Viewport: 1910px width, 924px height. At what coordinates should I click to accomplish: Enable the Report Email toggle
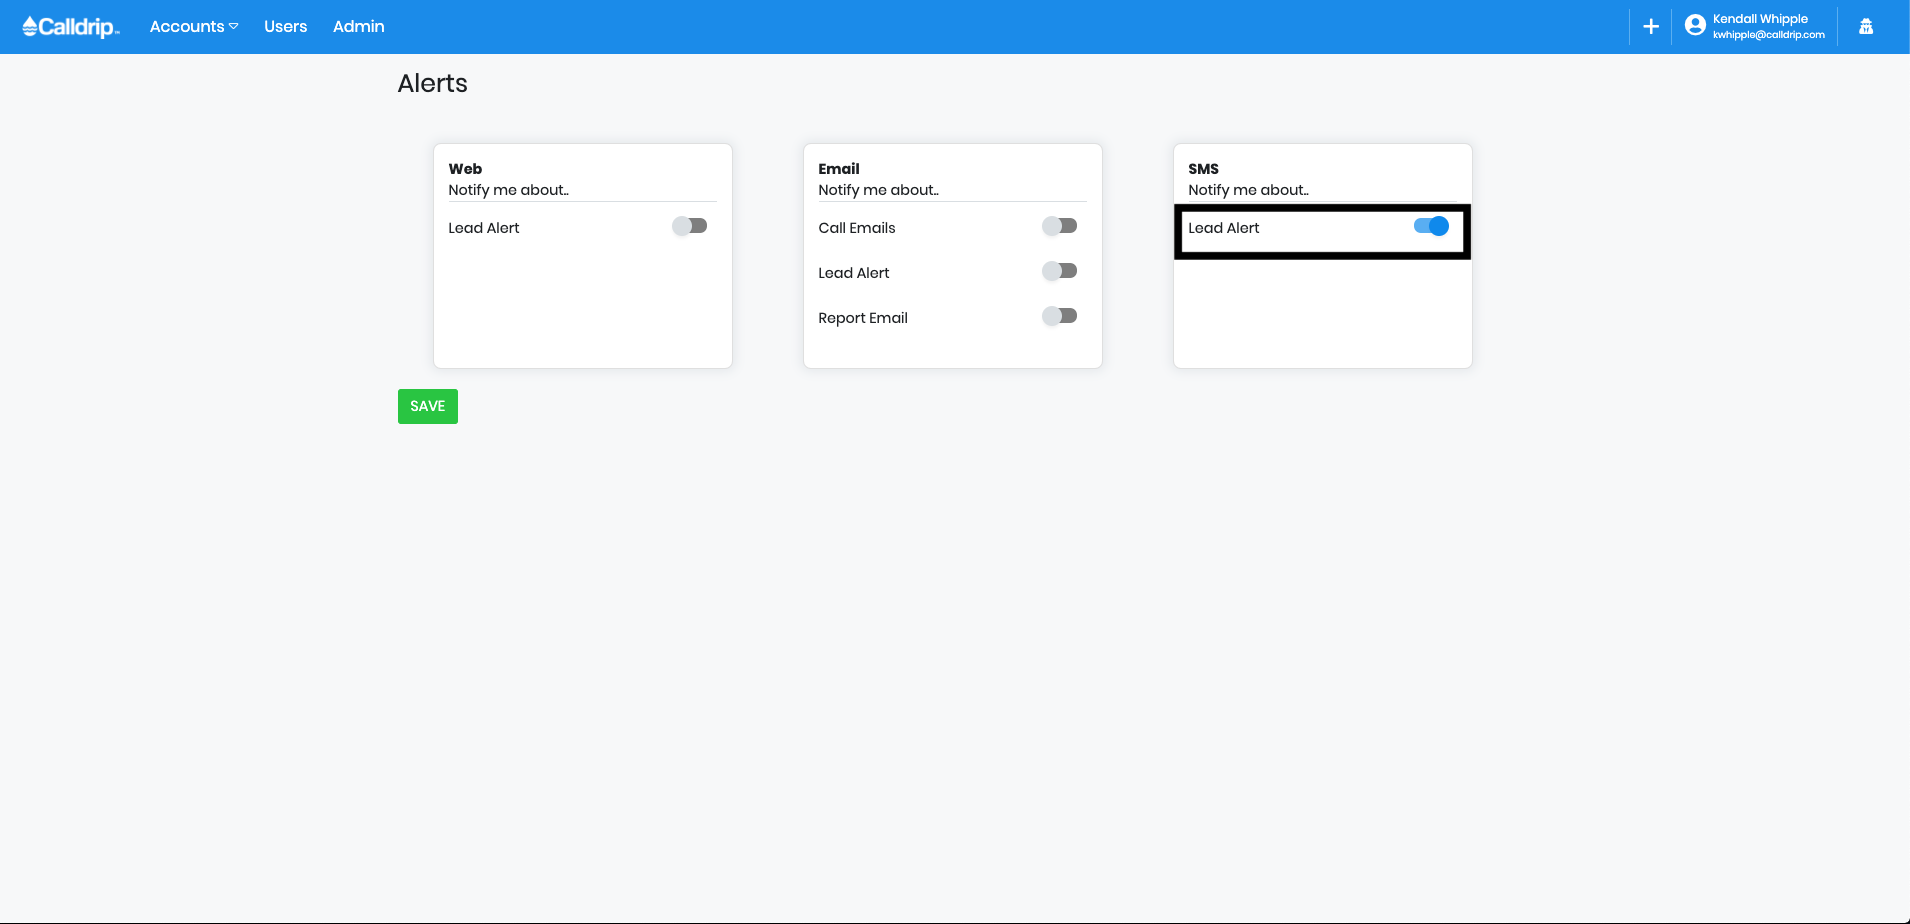click(x=1060, y=316)
